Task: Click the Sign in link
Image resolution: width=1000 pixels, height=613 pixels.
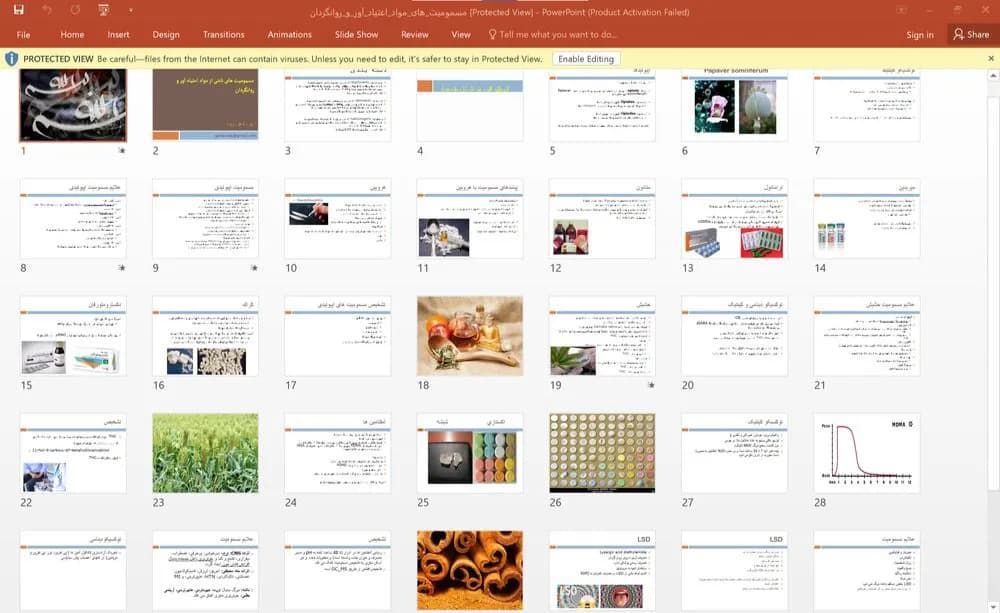Action: click(920, 34)
